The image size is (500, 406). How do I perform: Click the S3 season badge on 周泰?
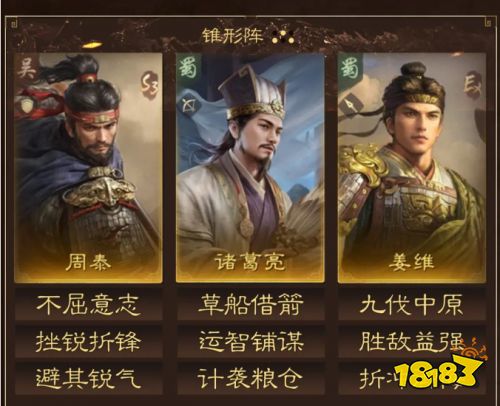point(149,85)
